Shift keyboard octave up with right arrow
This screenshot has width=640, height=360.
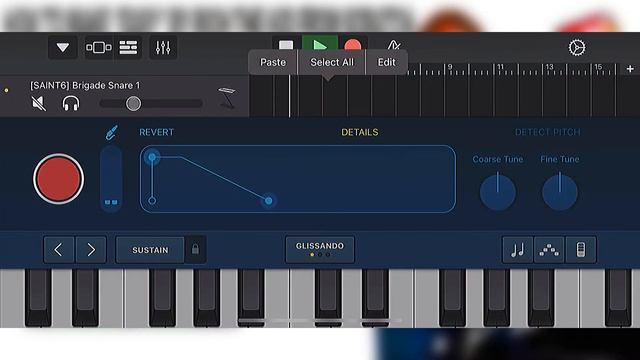pos(91,249)
